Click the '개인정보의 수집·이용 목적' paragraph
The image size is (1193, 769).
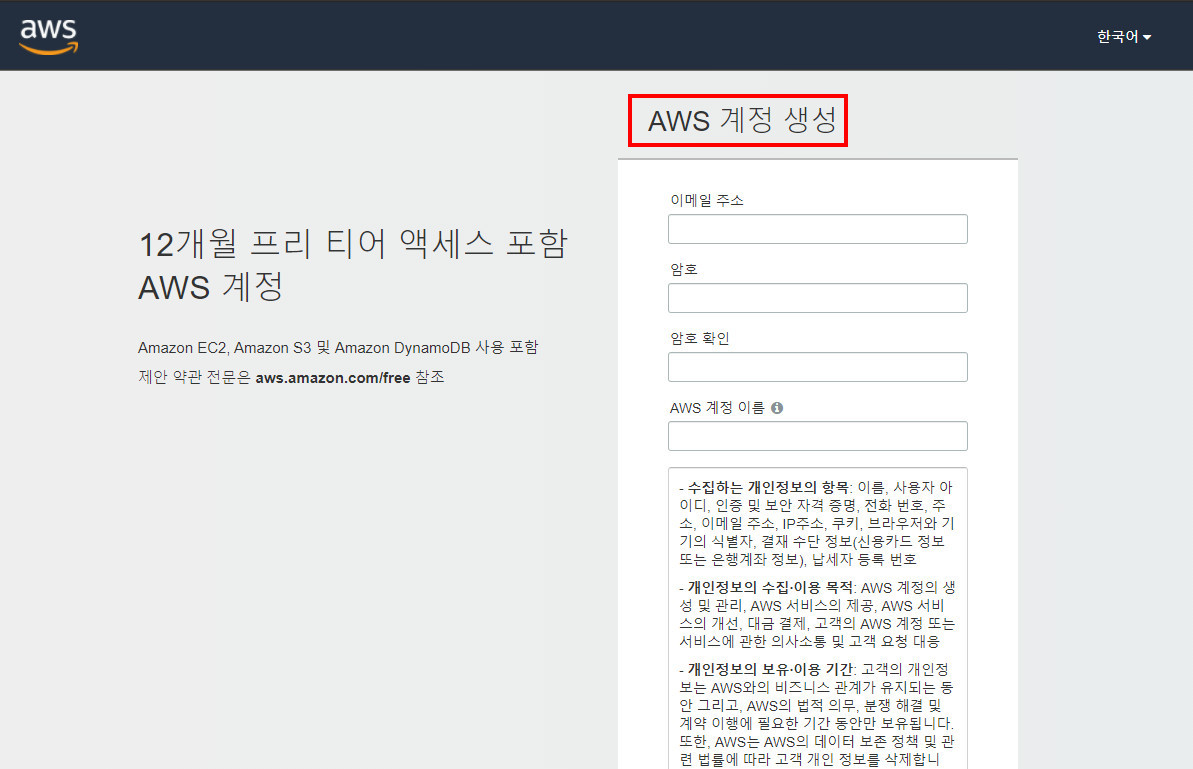[816, 615]
